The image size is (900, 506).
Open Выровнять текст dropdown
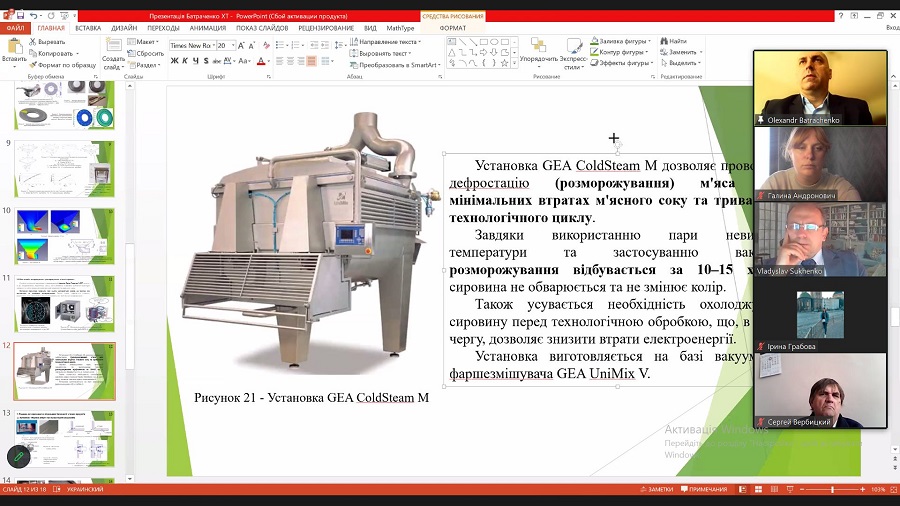(380, 53)
